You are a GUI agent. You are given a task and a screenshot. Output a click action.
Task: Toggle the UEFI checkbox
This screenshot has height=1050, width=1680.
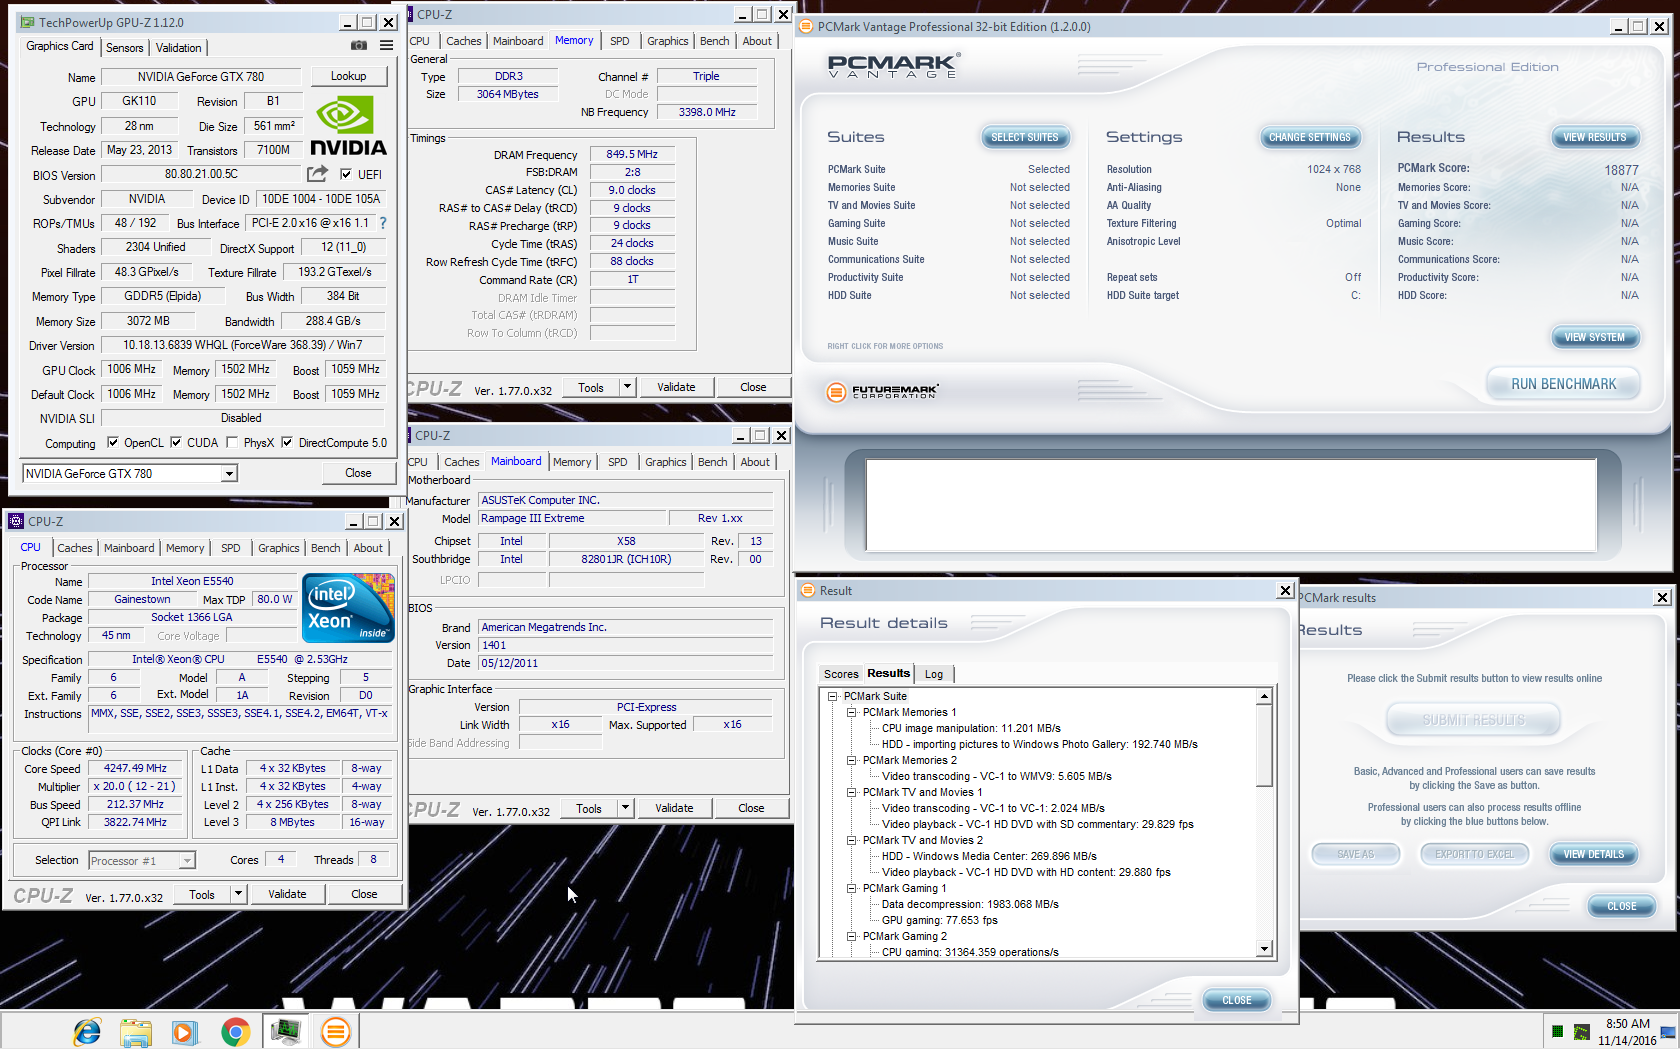click(346, 174)
